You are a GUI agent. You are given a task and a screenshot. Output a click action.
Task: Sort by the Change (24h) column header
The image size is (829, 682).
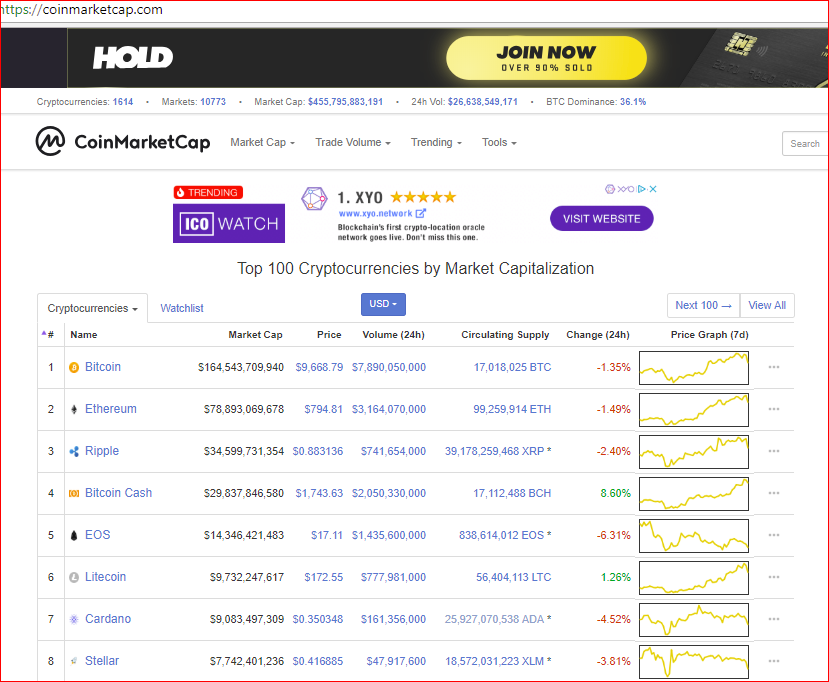(598, 335)
